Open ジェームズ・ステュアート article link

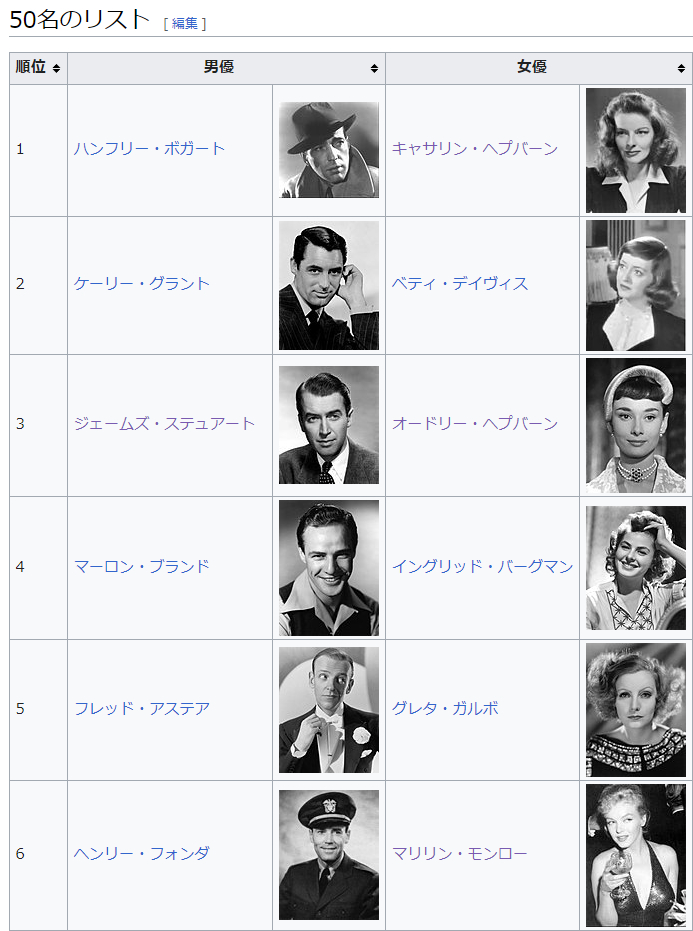(x=164, y=423)
